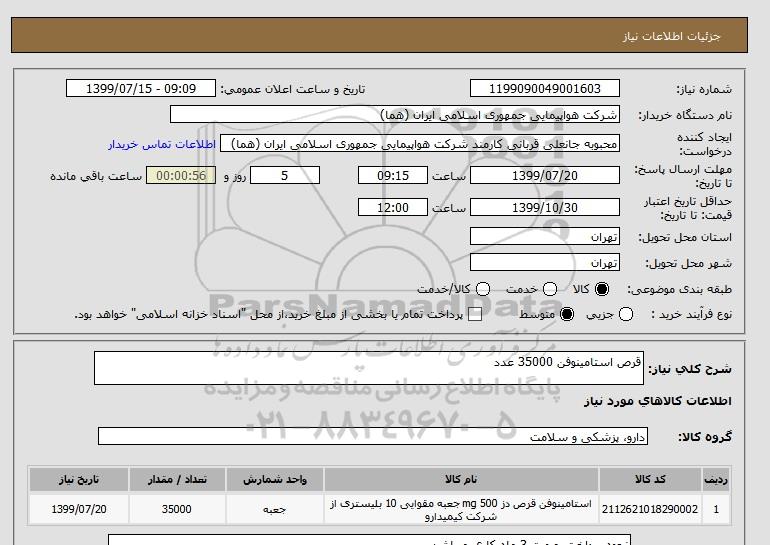Click the ردیف column header
770x545 pixels.
[x=716, y=480]
